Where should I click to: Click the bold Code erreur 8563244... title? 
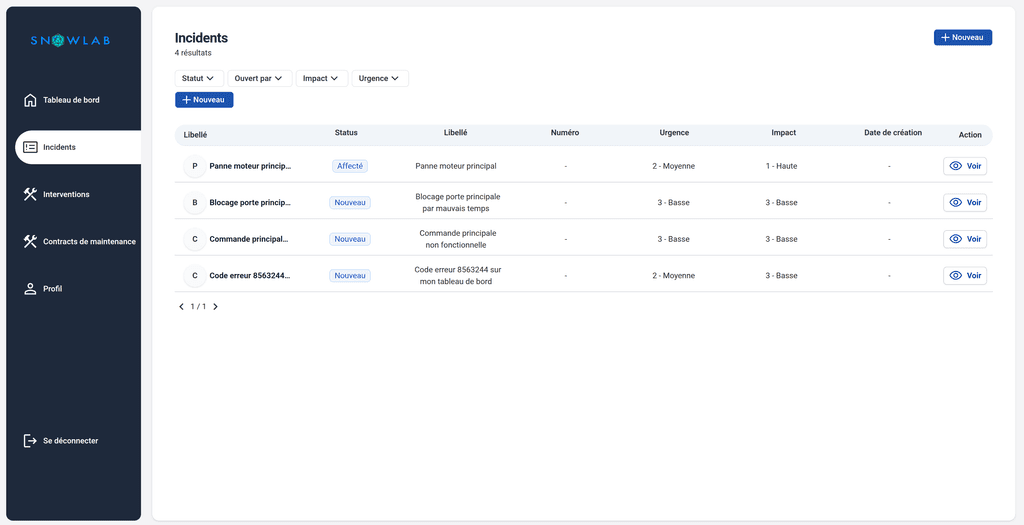pyautogui.click(x=250, y=276)
